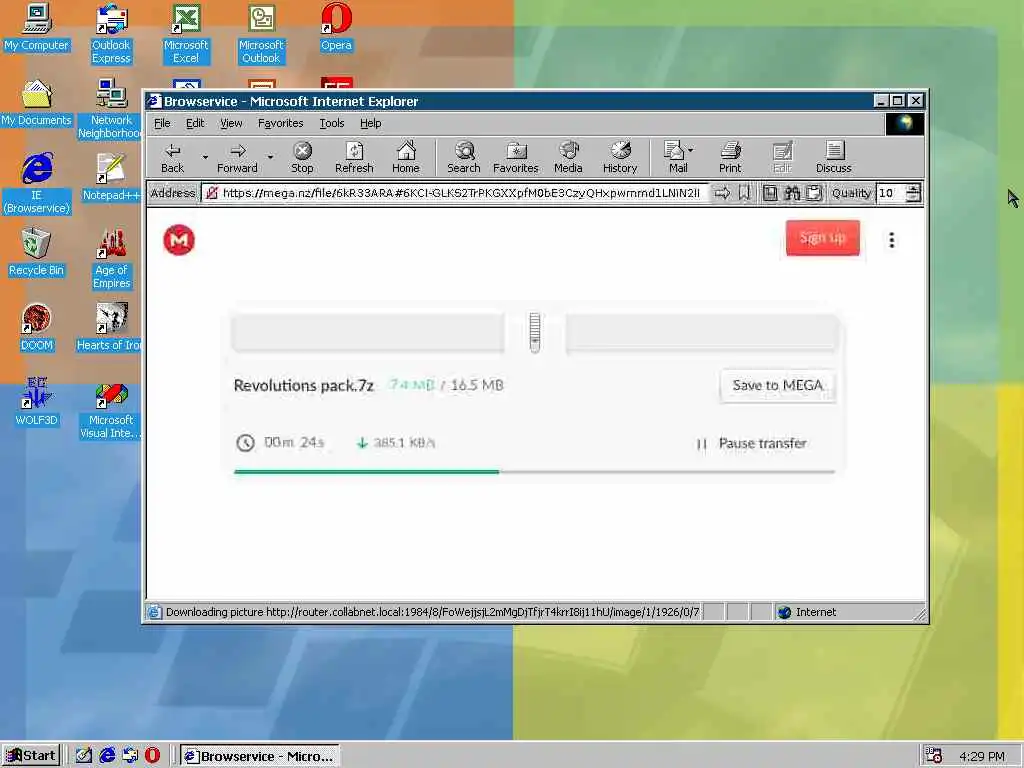
Task: Open WOLF3D desktop shortcut
Action: click(37, 402)
